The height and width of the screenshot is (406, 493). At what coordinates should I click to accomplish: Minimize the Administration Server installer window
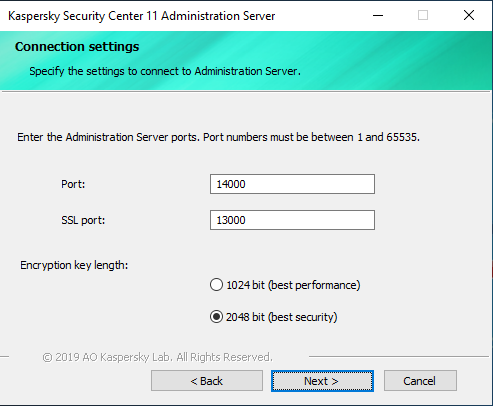pos(378,15)
